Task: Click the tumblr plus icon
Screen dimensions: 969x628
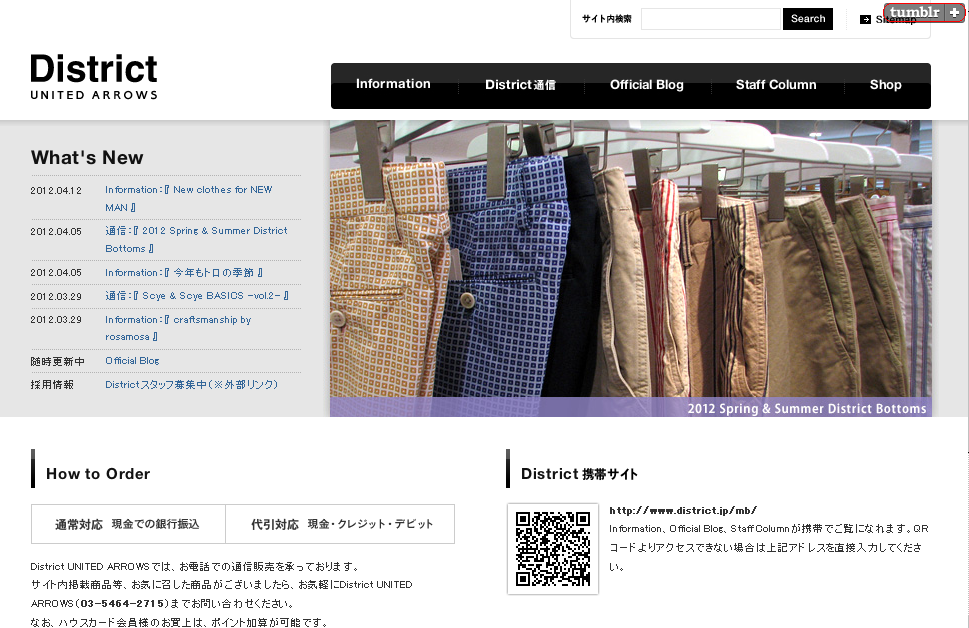Action: point(954,12)
